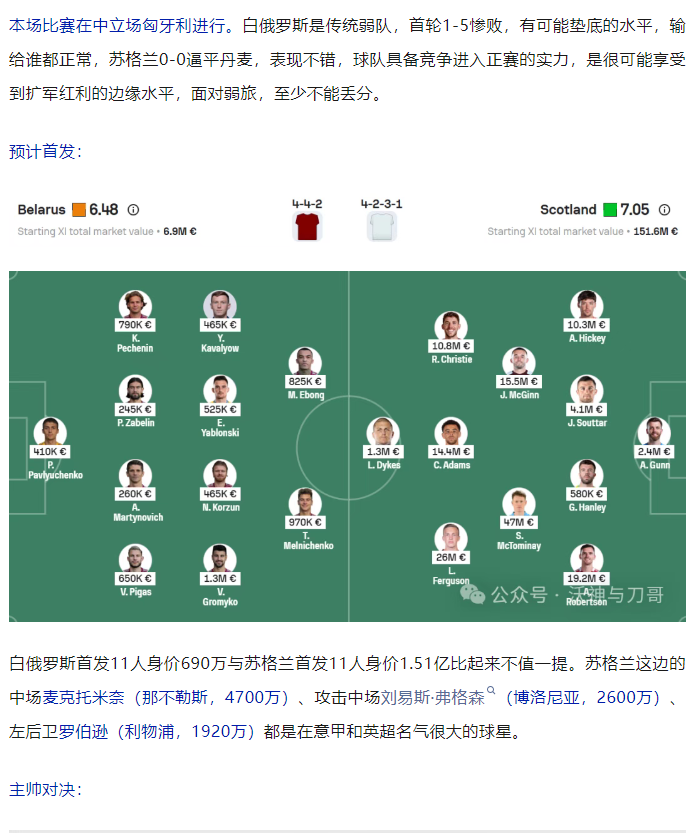
Task: Click the 主帅对决 section heading
Action: [46, 789]
